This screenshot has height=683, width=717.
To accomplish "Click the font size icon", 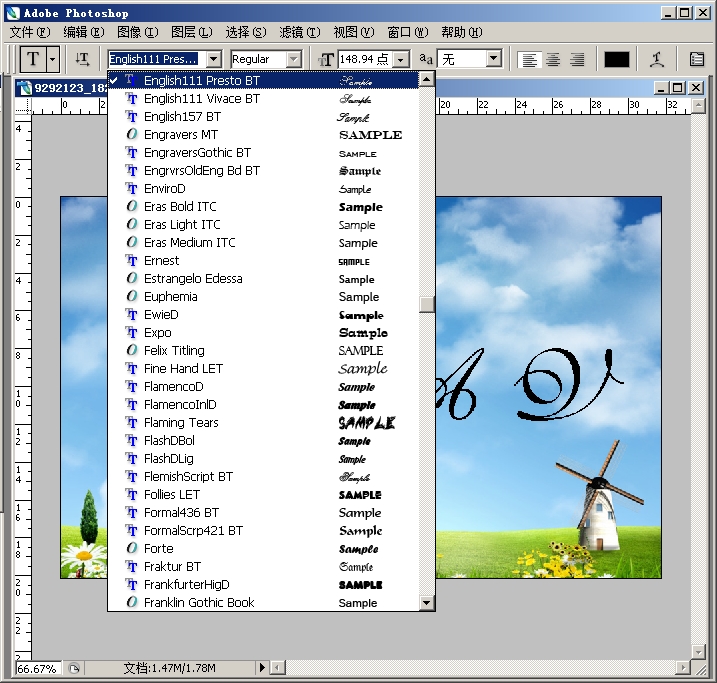I will [326, 59].
